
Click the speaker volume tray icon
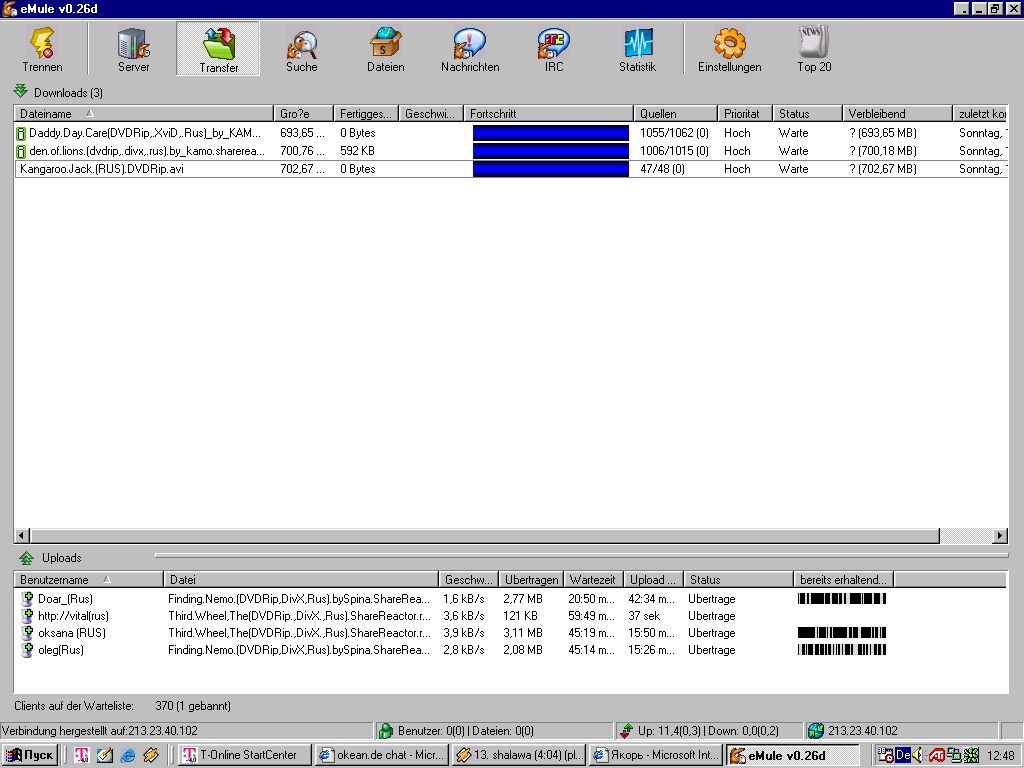click(917, 755)
